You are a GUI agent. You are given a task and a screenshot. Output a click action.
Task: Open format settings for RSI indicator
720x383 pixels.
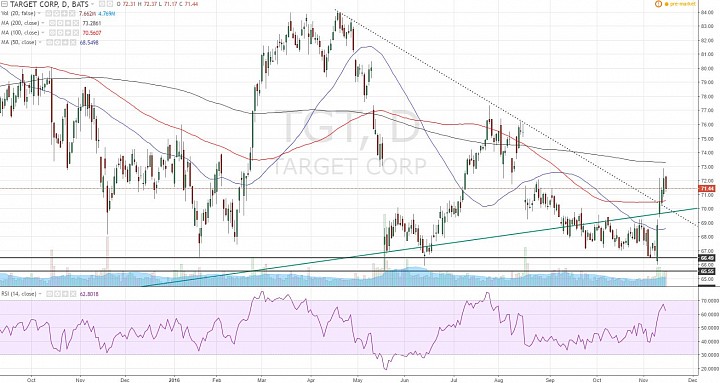tap(57, 294)
